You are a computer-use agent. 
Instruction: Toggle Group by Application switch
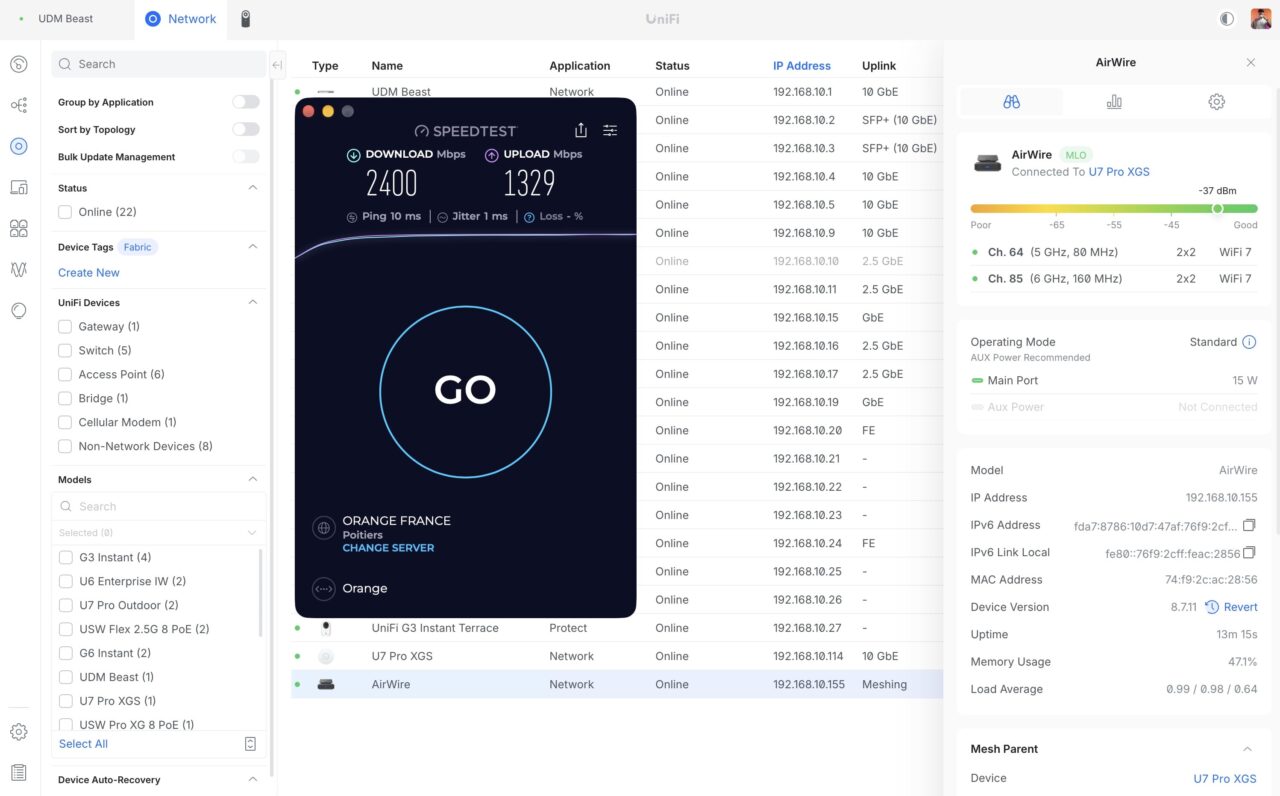[246, 102]
